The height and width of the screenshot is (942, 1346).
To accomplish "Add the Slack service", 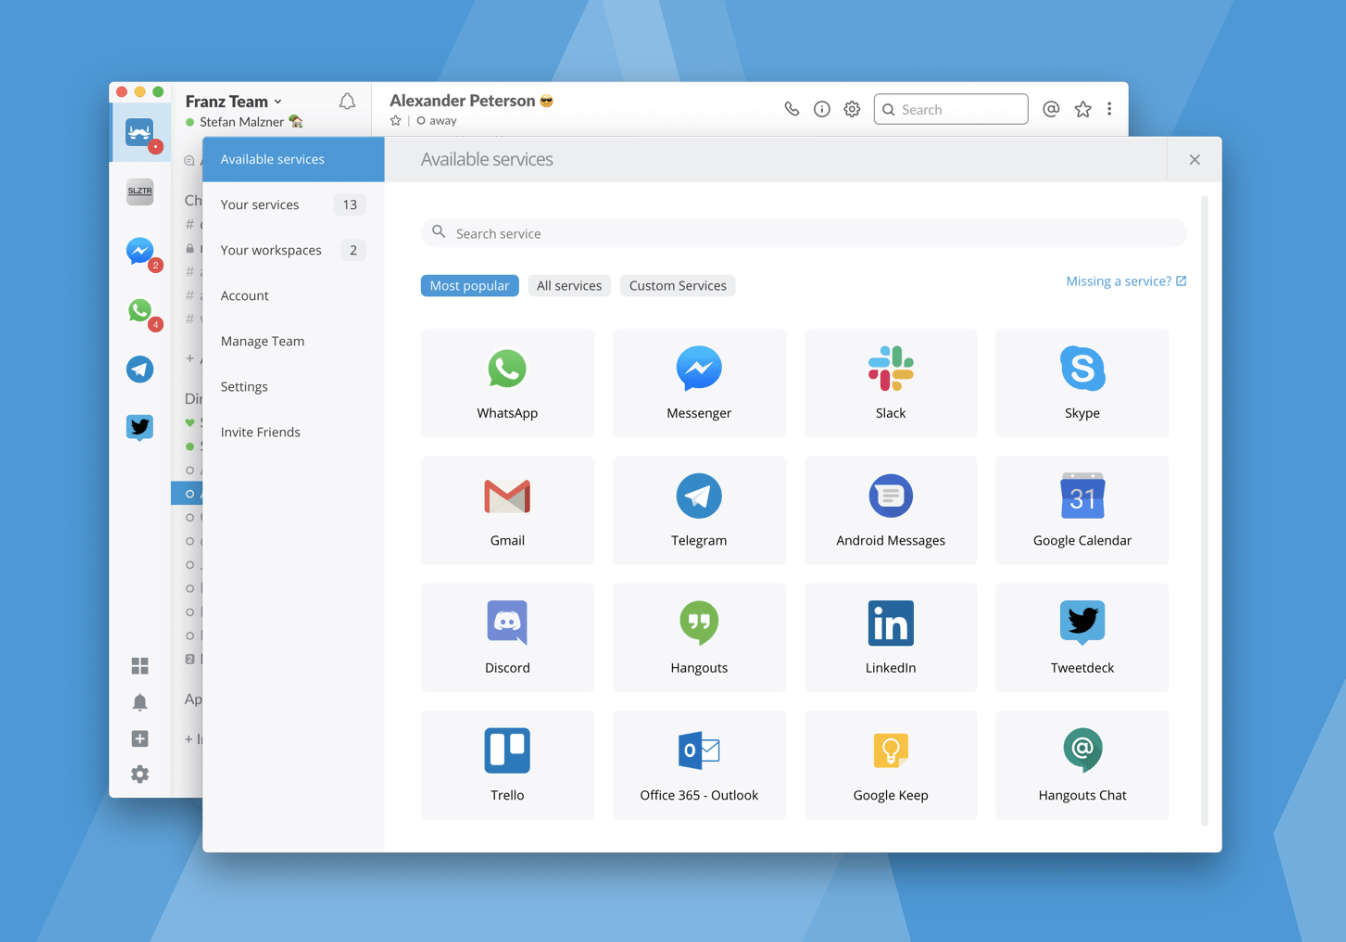I will pos(891,383).
